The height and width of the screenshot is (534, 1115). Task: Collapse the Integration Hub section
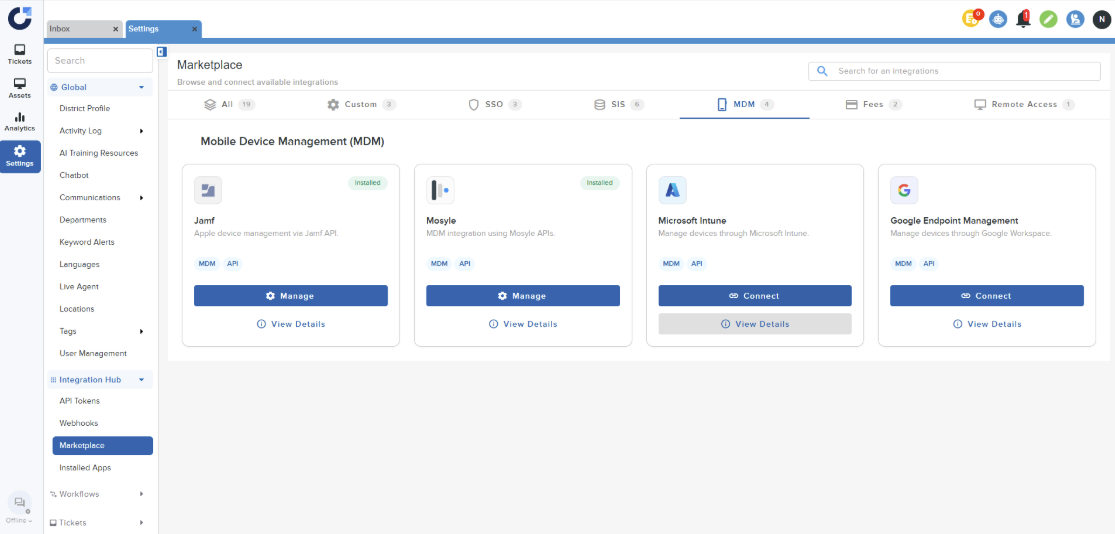click(141, 380)
